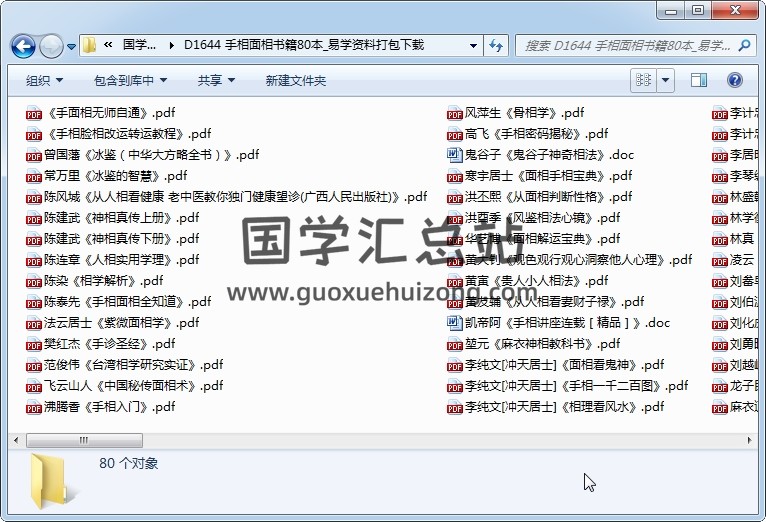Click the 国学... breadcrumb in address bar

139,45
